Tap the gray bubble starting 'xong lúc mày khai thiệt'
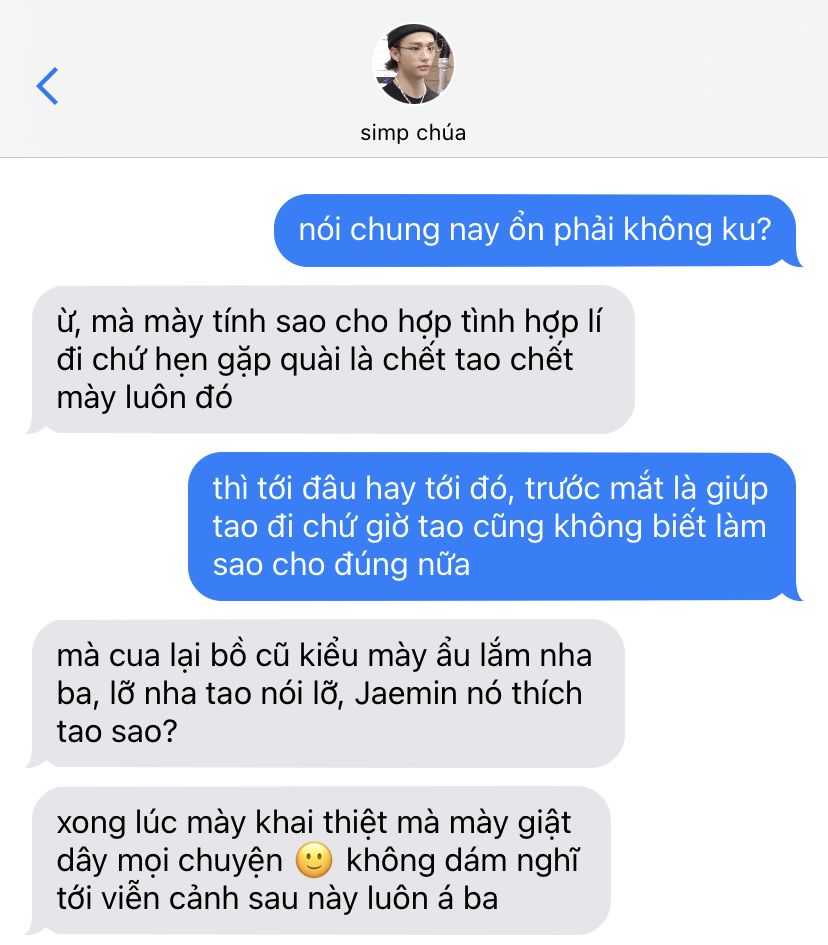828x945 pixels. coord(318,861)
